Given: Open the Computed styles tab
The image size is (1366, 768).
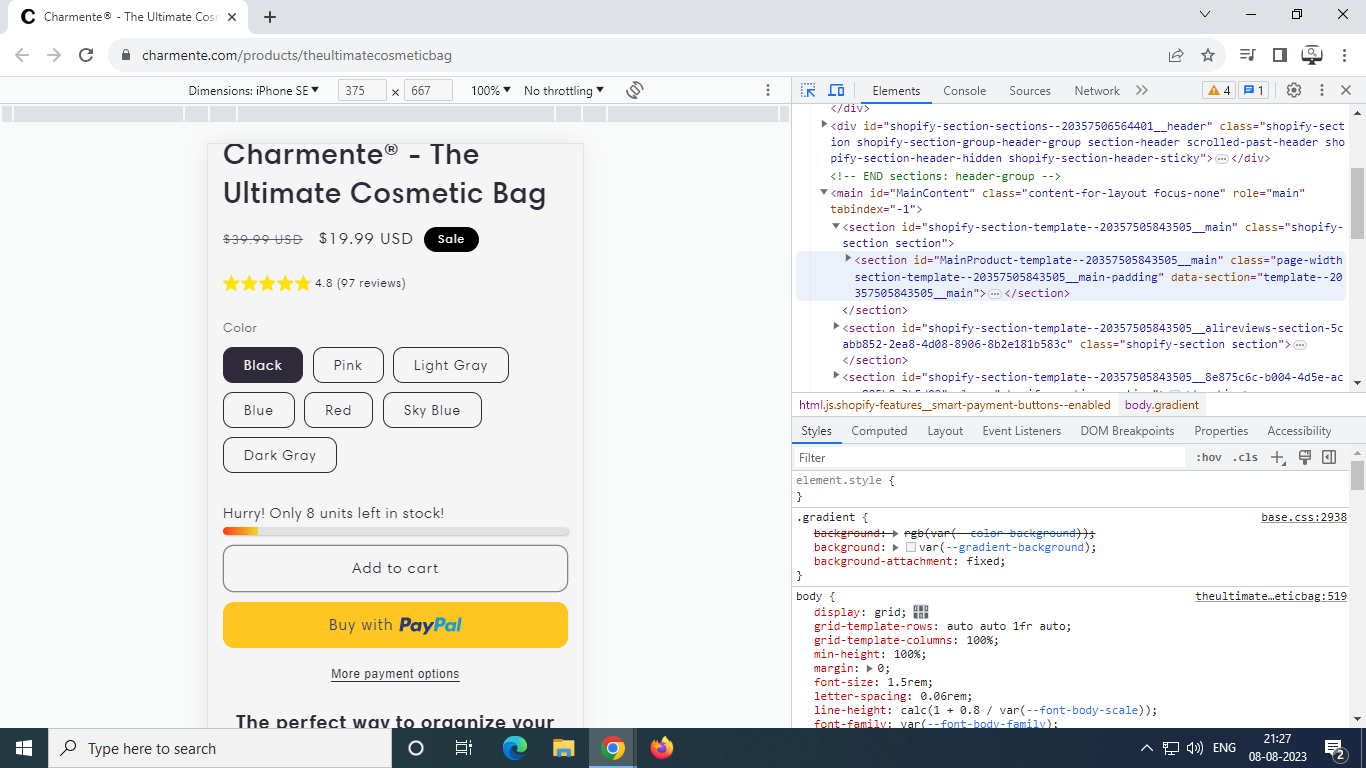Looking at the screenshot, I should click(879, 431).
